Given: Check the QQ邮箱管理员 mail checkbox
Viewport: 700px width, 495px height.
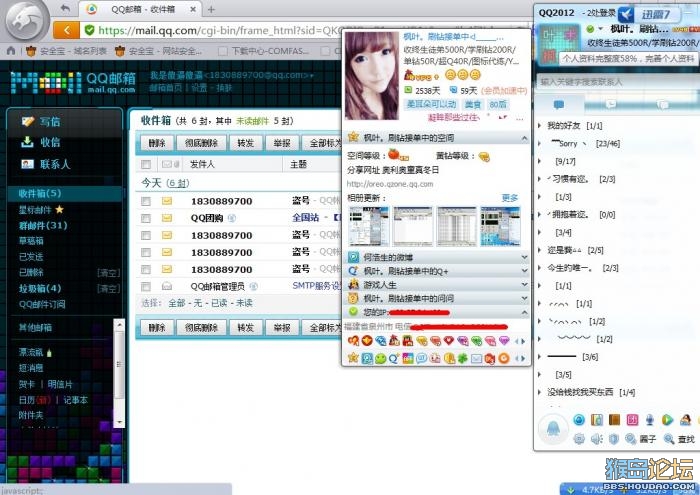Looking at the screenshot, I should (146, 286).
